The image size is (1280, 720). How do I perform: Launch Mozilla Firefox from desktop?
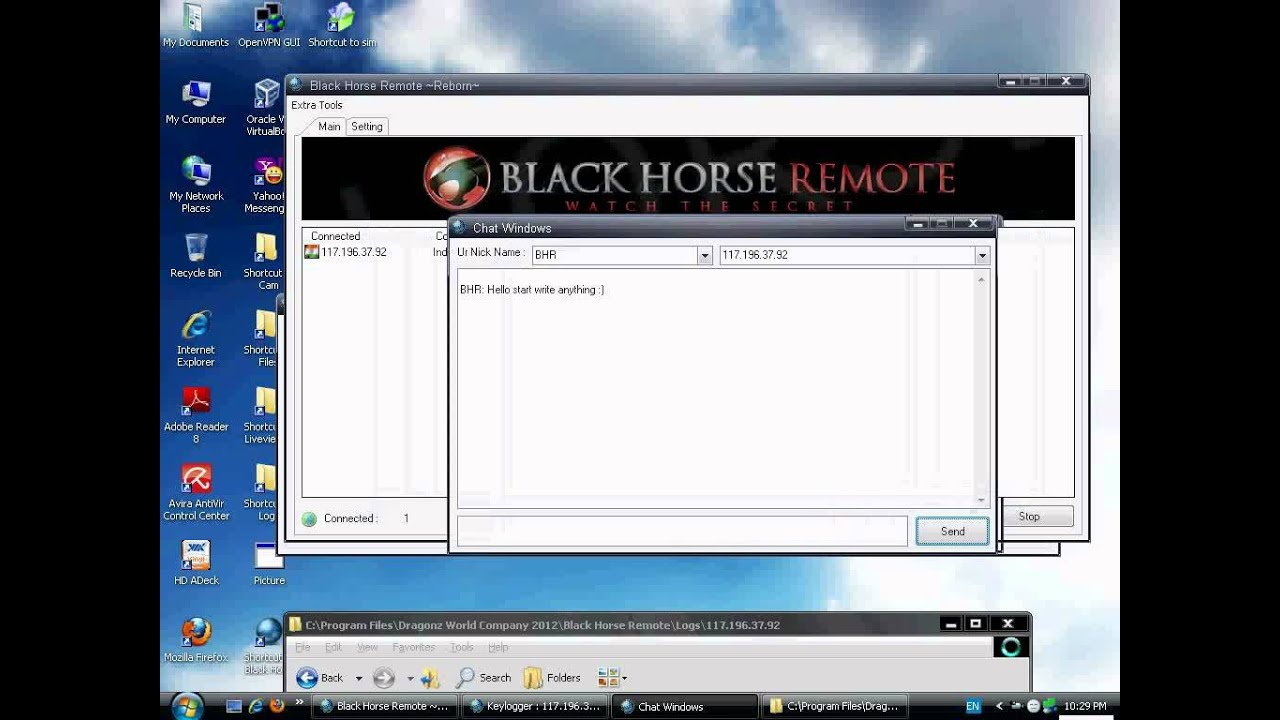(x=196, y=640)
